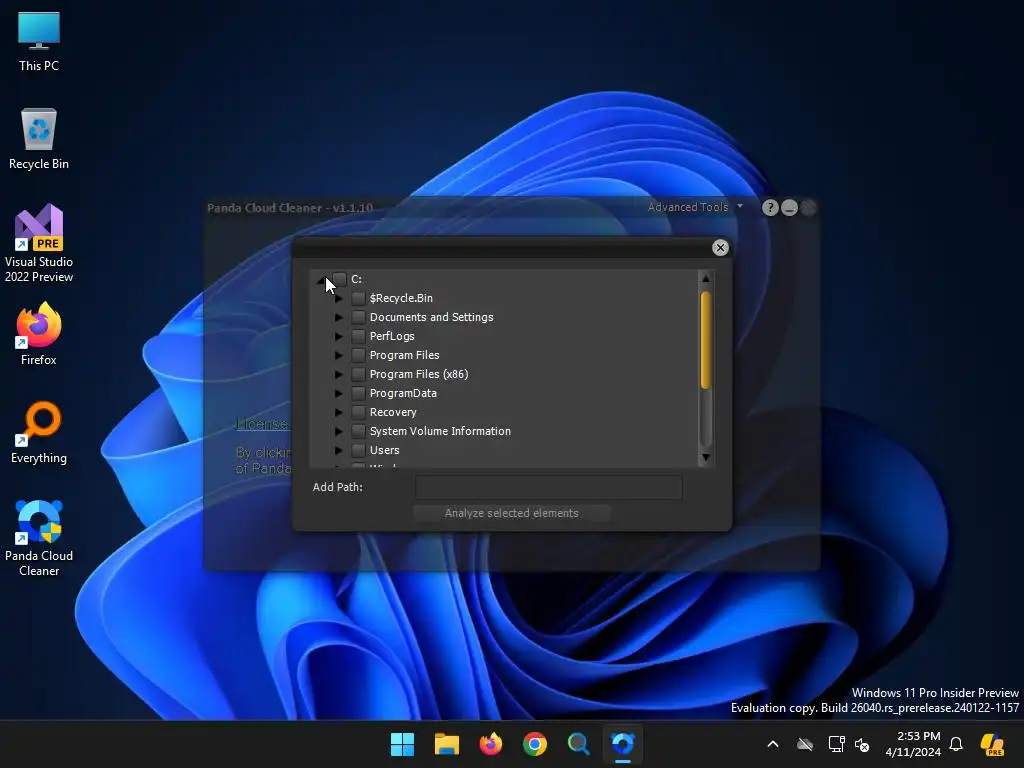1024x768 pixels.
Task: Minimize the Panda Cloud Cleaner window
Action: [790, 208]
